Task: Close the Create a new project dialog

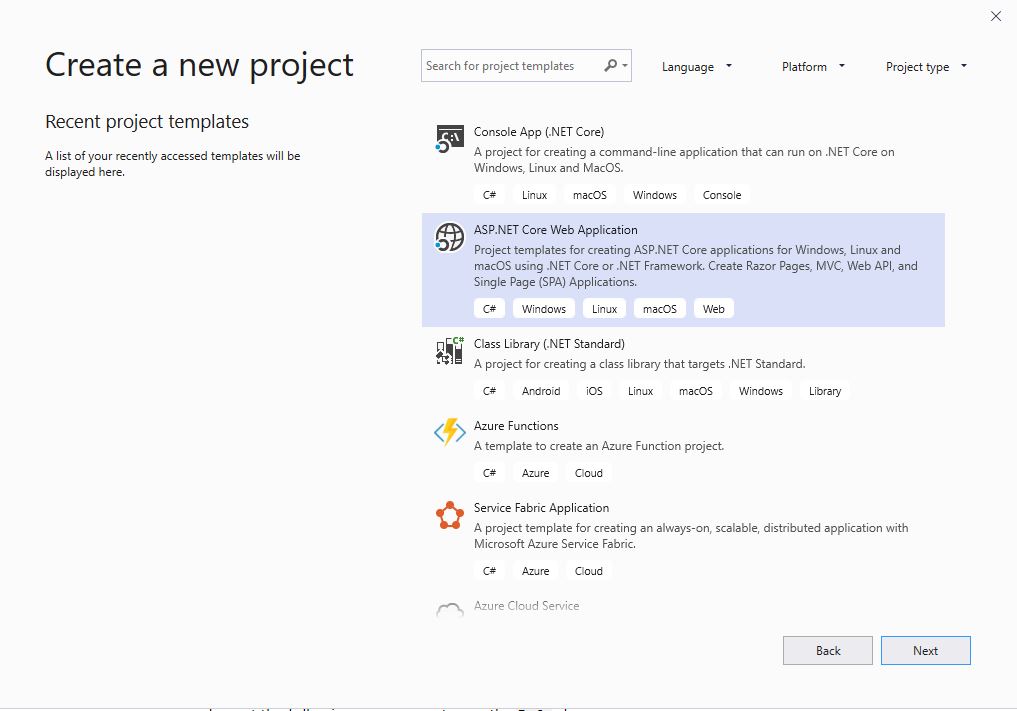Action: point(996,16)
